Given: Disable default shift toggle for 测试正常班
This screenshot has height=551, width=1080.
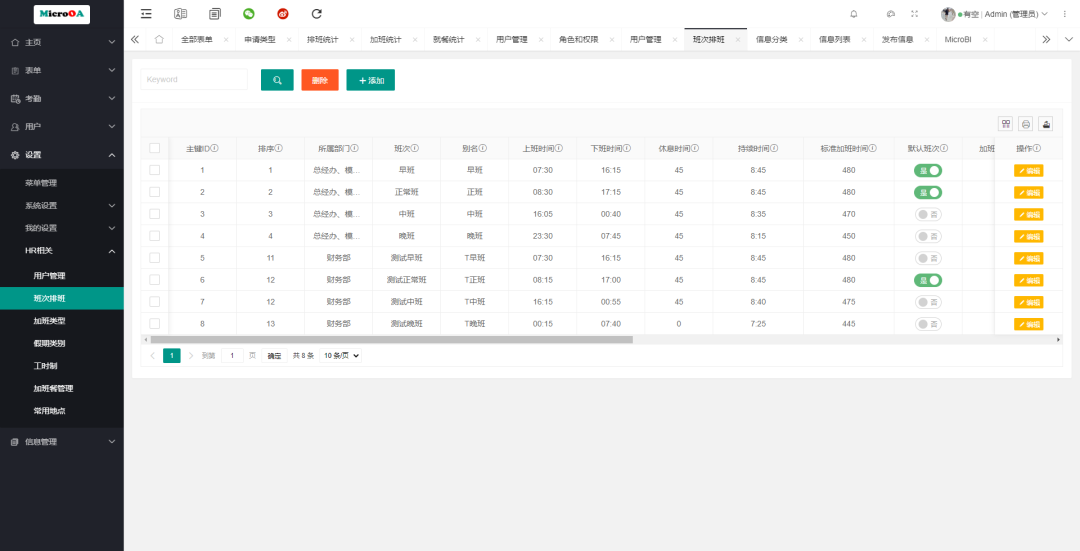Looking at the screenshot, I should click(x=928, y=280).
